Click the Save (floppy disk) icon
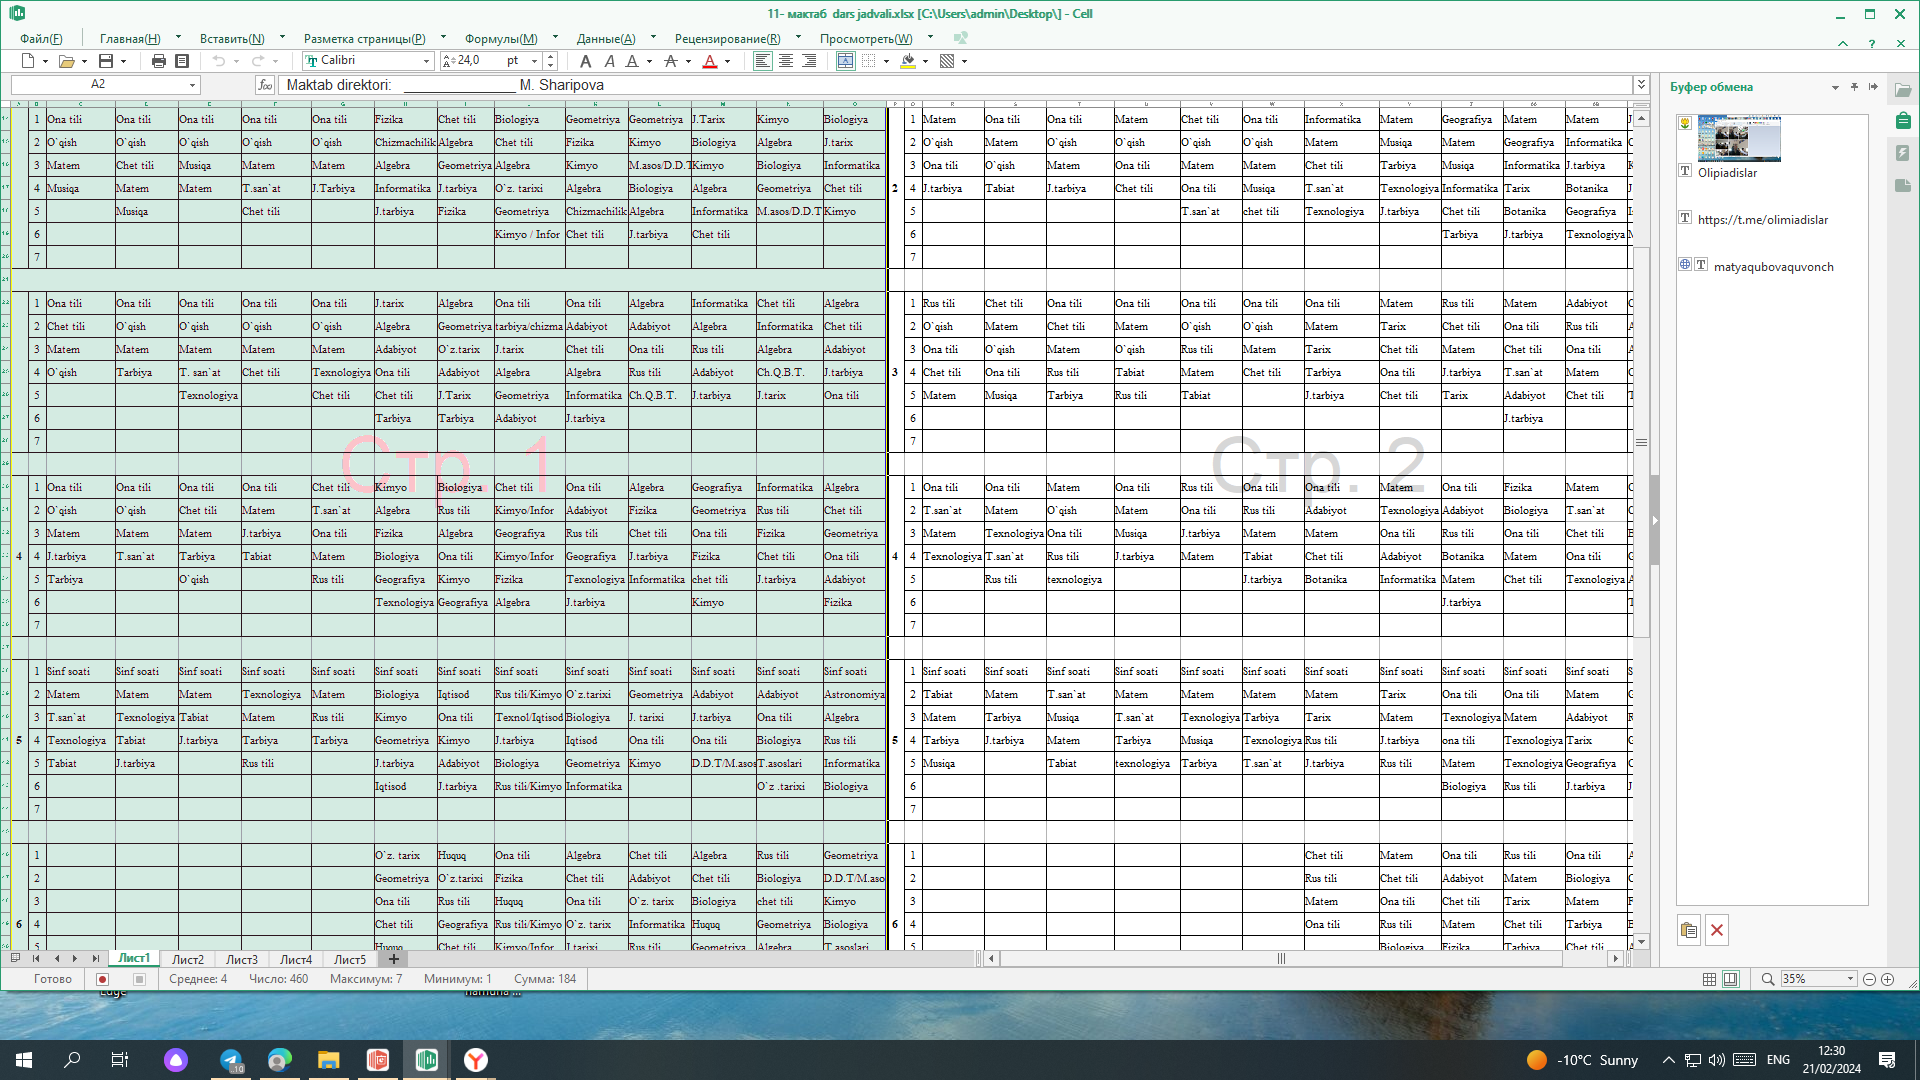This screenshot has height=1080, width=1920. [106, 61]
